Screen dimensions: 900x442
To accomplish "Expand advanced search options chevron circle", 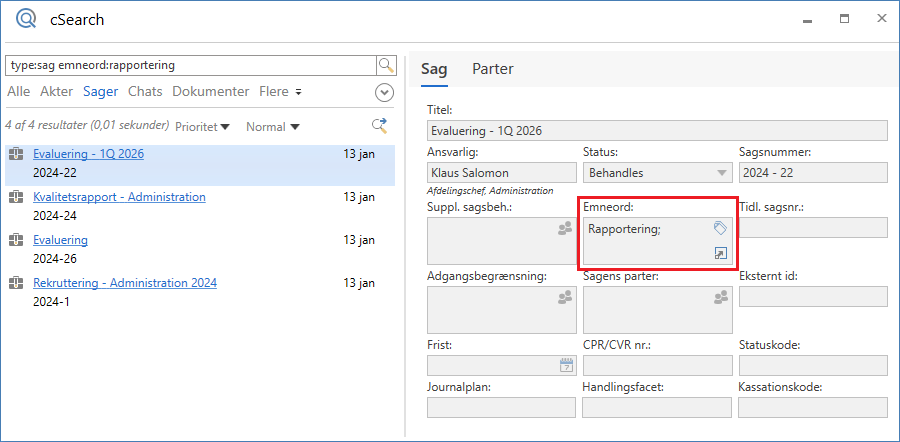I will [384, 92].
